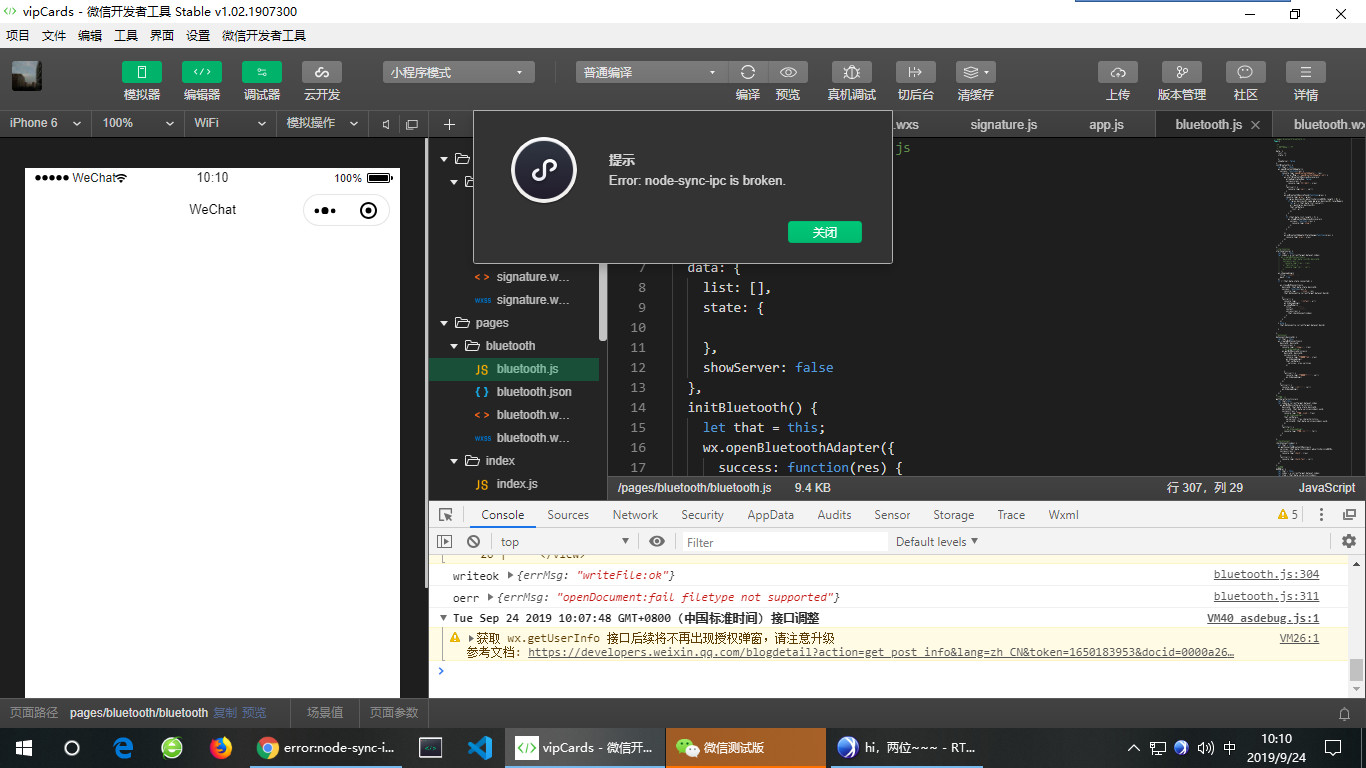
Task: Toggle the 调试器 debugger panel
Action: (x=262, y=72)
